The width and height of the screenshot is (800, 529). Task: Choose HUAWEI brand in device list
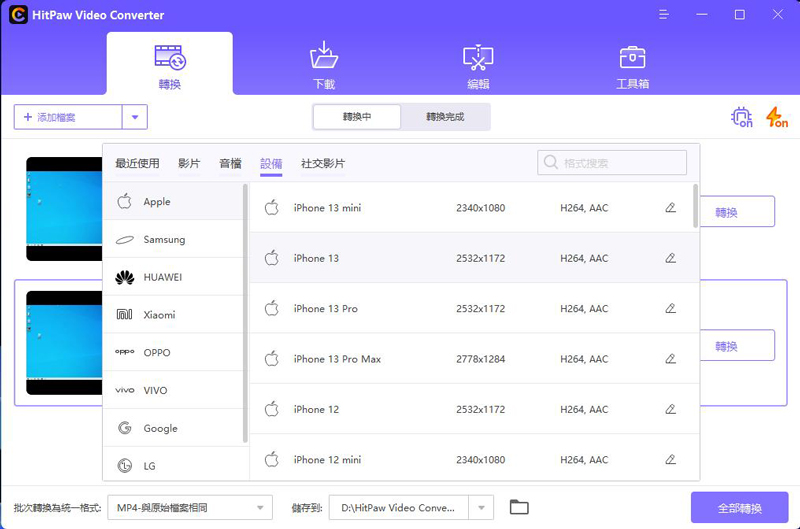coord(173,277)
